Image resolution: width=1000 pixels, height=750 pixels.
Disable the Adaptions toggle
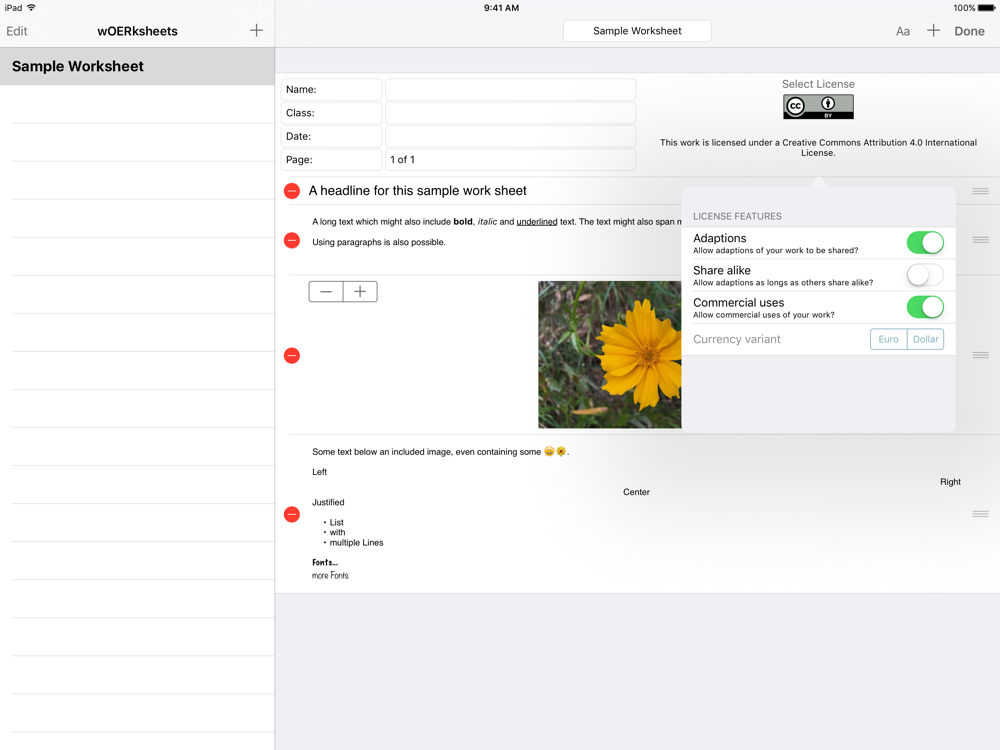point(924,243)
